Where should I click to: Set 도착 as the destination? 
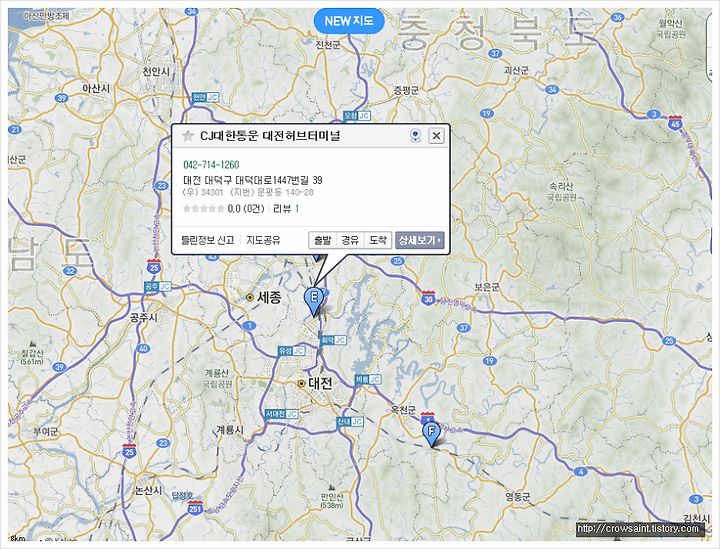pyautogui.click(x=378, y=240)
